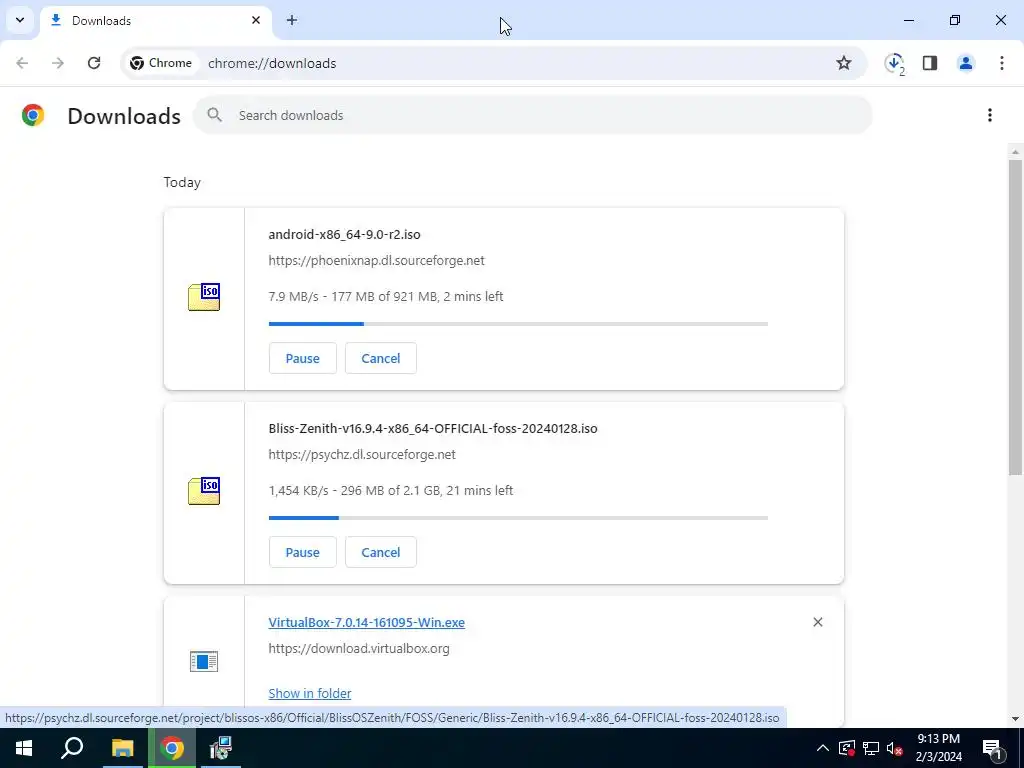The width and height of the screenshot is (1024, 768).
Task: Click the magnifier icon in search downloads
Action: [x=214, y=116]
